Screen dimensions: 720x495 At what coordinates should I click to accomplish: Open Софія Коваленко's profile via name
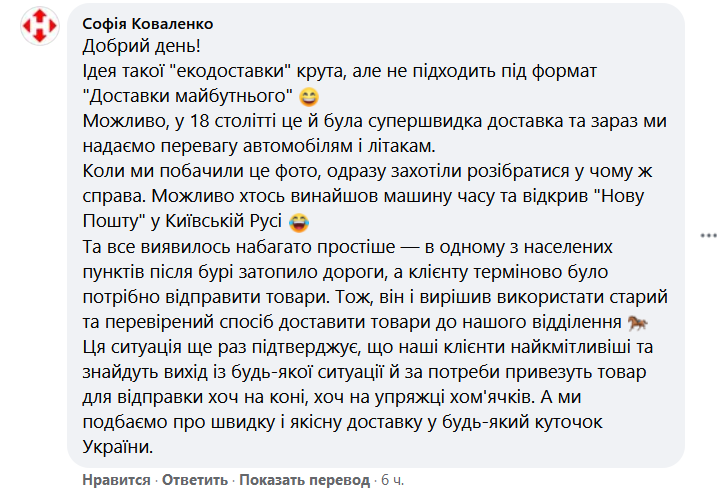pyautogui.click(x=148, y=23)
